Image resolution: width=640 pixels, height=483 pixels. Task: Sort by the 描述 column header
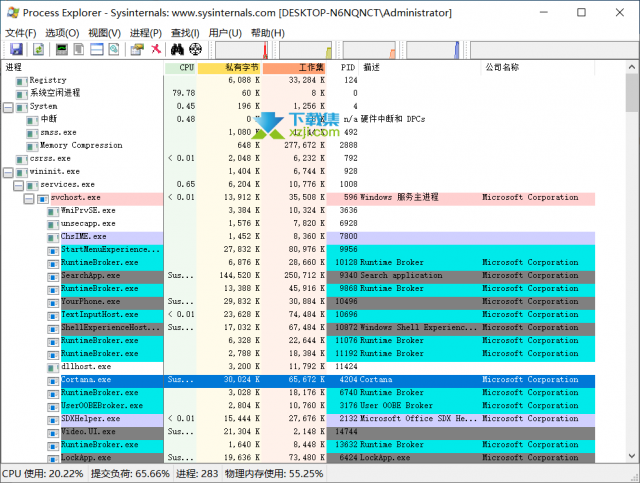coord(420,67)
